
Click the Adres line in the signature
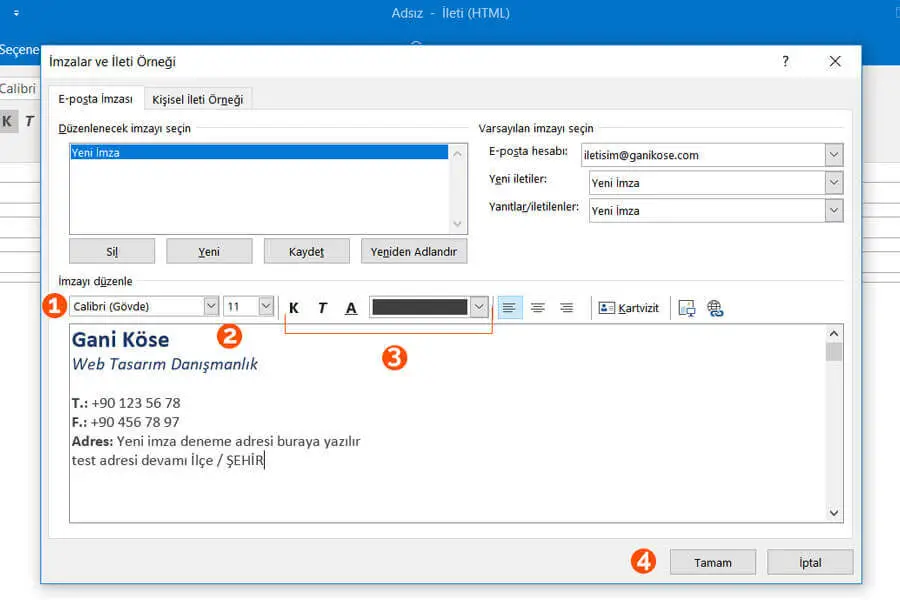216,441
